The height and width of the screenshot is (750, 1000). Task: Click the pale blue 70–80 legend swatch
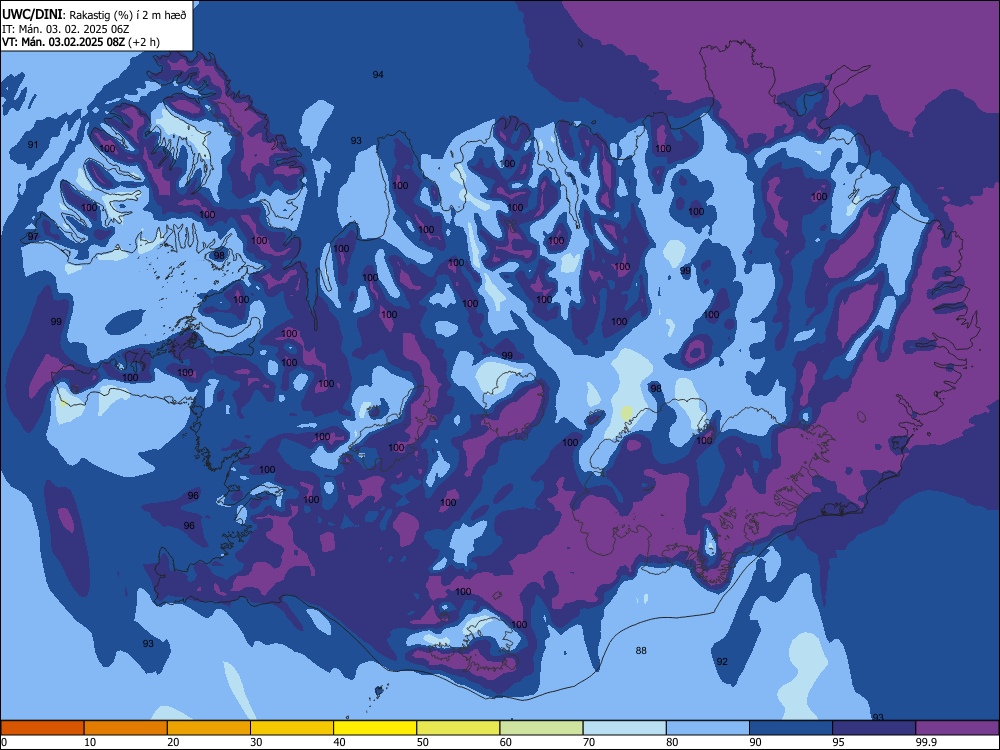coord(624,728)
